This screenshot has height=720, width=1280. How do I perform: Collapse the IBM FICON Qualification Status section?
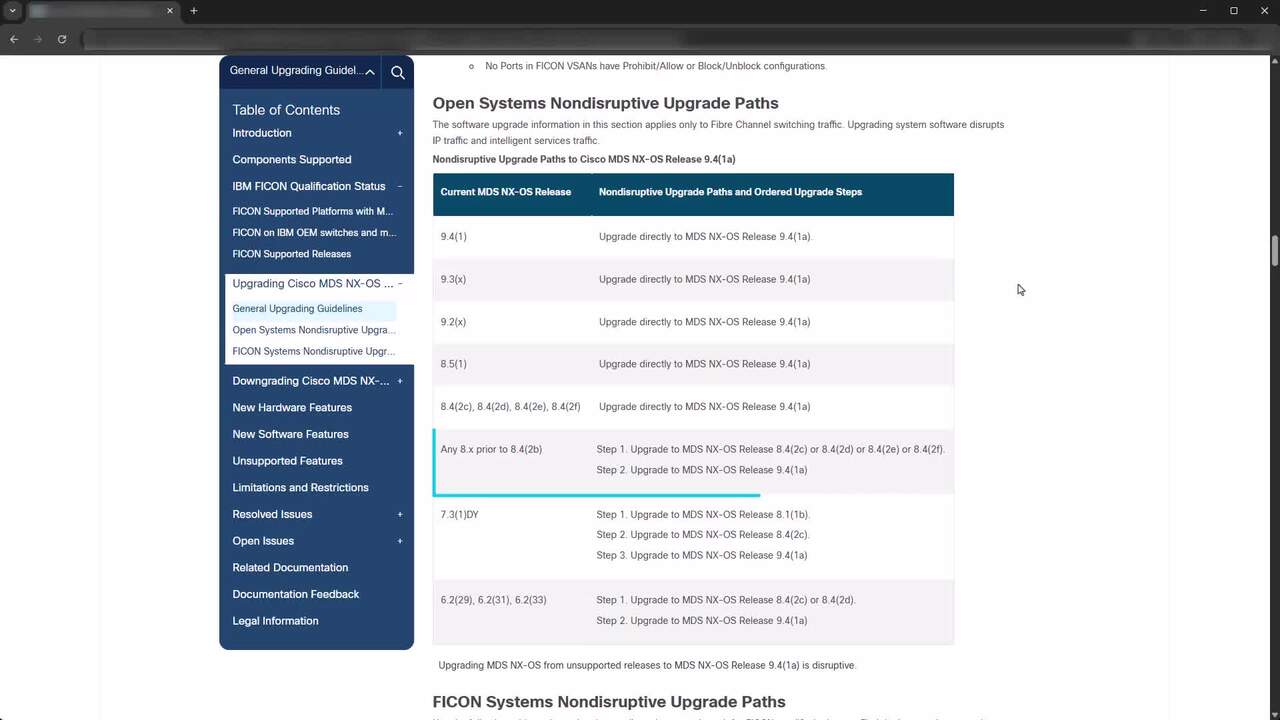(400, 186)
